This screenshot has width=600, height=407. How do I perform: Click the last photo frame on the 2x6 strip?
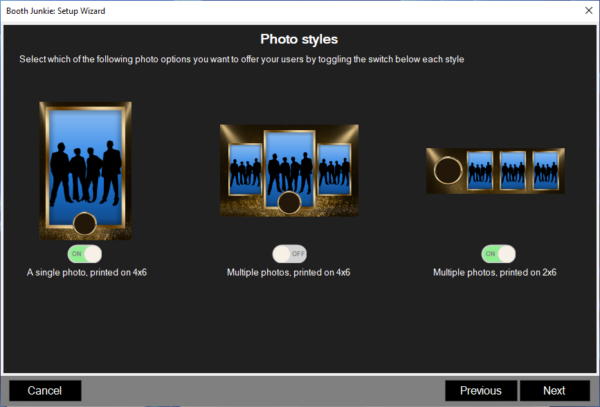click(546, 170)
